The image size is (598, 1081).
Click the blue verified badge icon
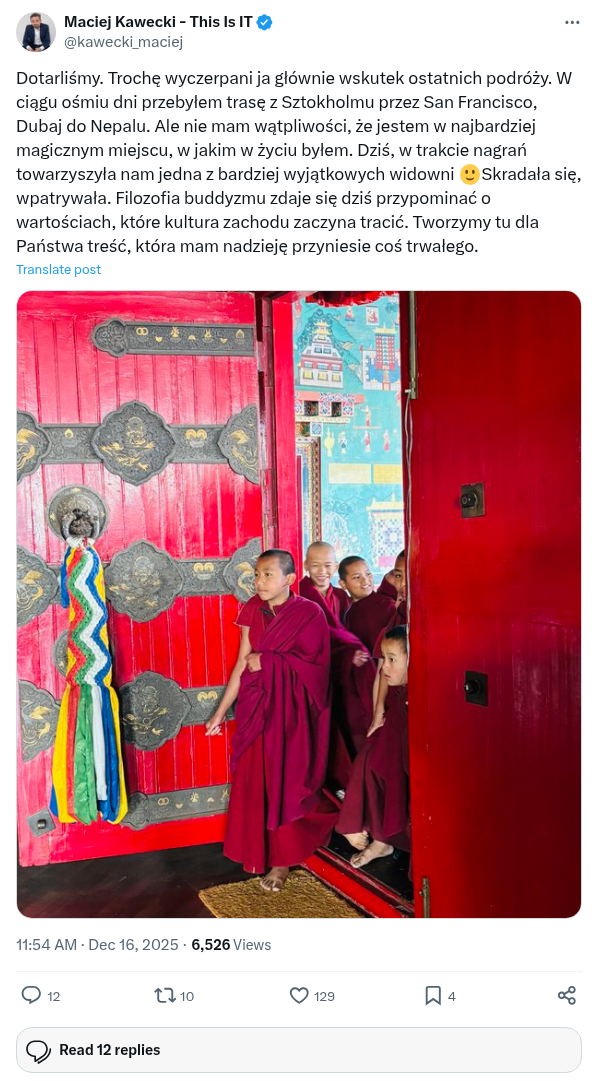pos(264,22)
